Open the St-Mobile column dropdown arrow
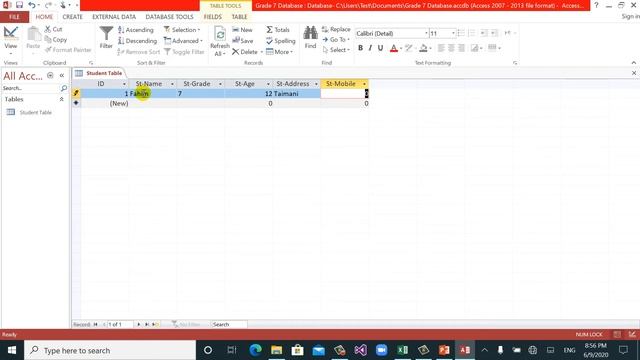Screen dimensions: 640x360 pyautogui.click(x=364, y=84)
